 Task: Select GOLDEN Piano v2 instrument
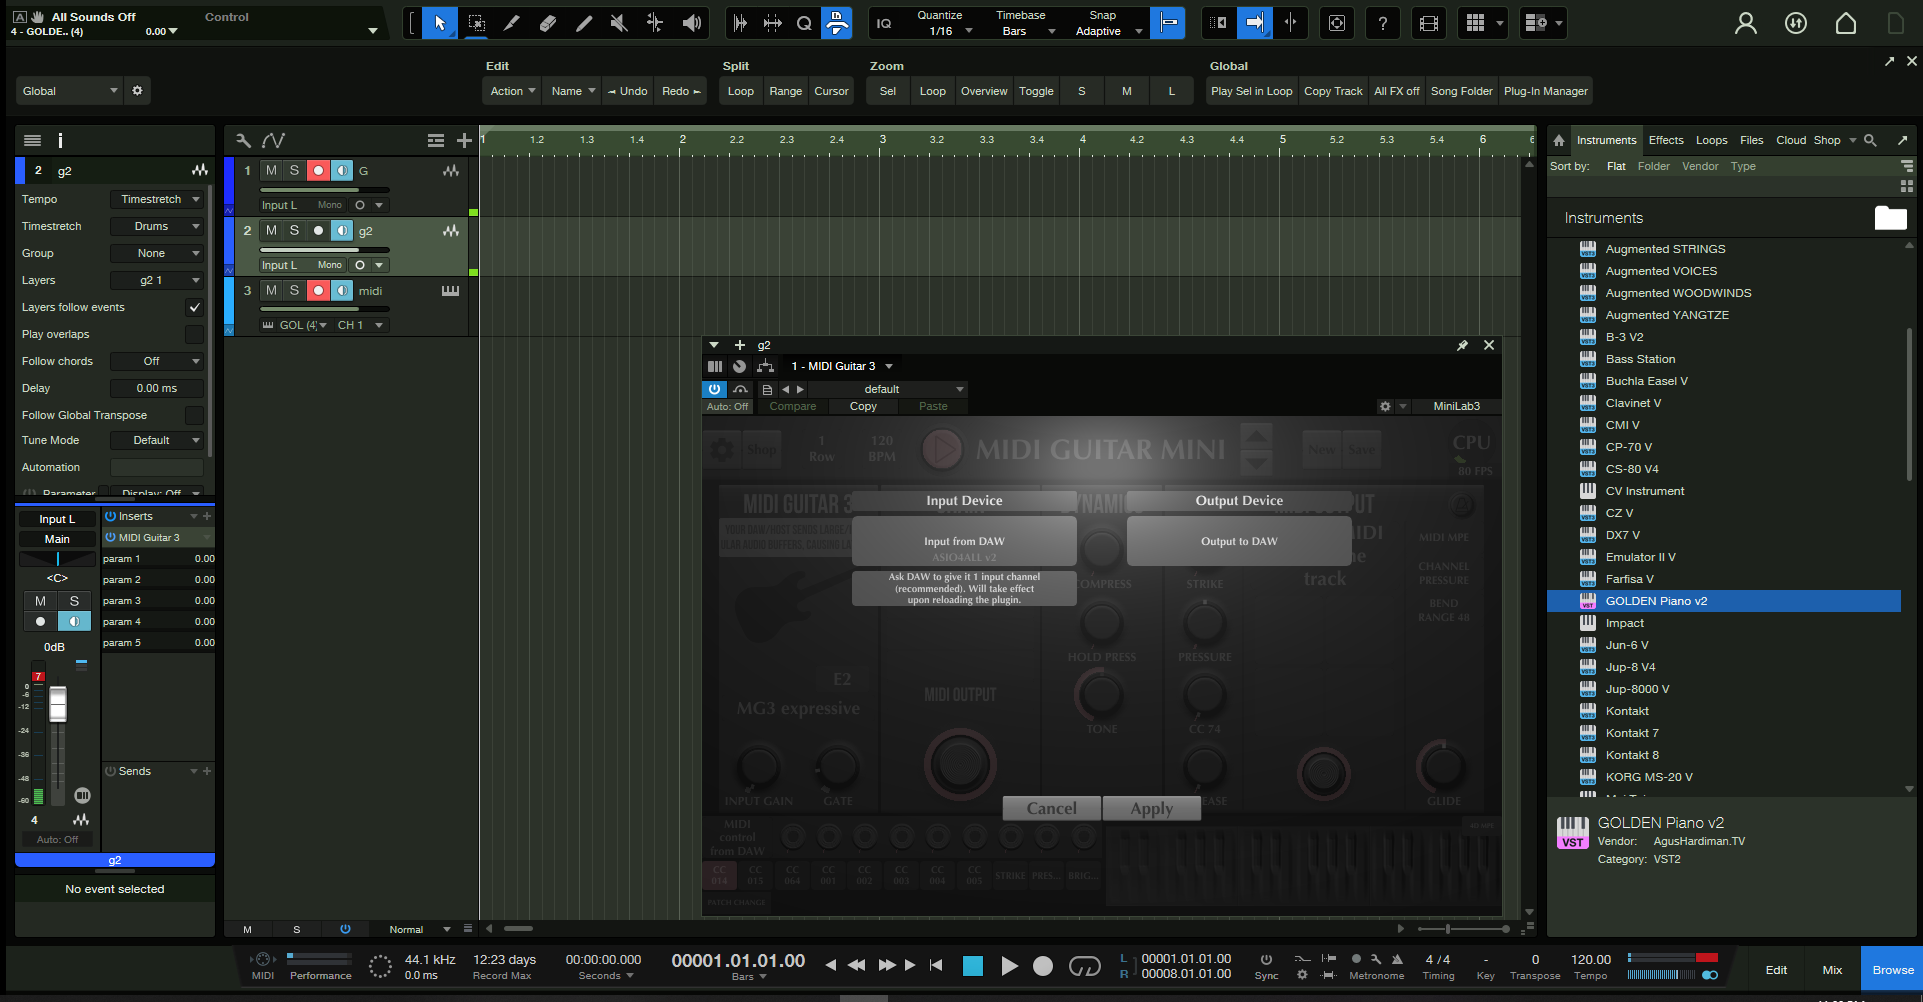pos(1656,601)
